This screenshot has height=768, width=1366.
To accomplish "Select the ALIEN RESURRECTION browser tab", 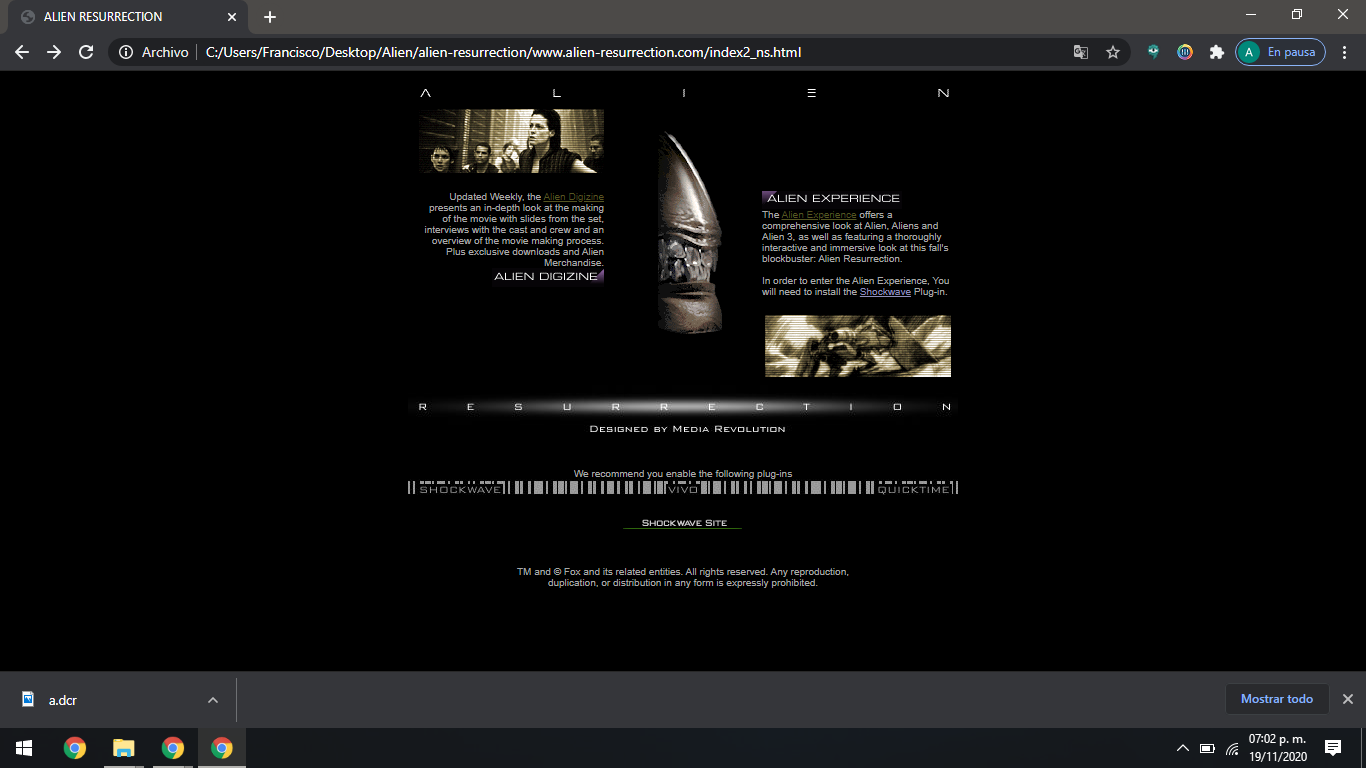I will tap(130, 17).
